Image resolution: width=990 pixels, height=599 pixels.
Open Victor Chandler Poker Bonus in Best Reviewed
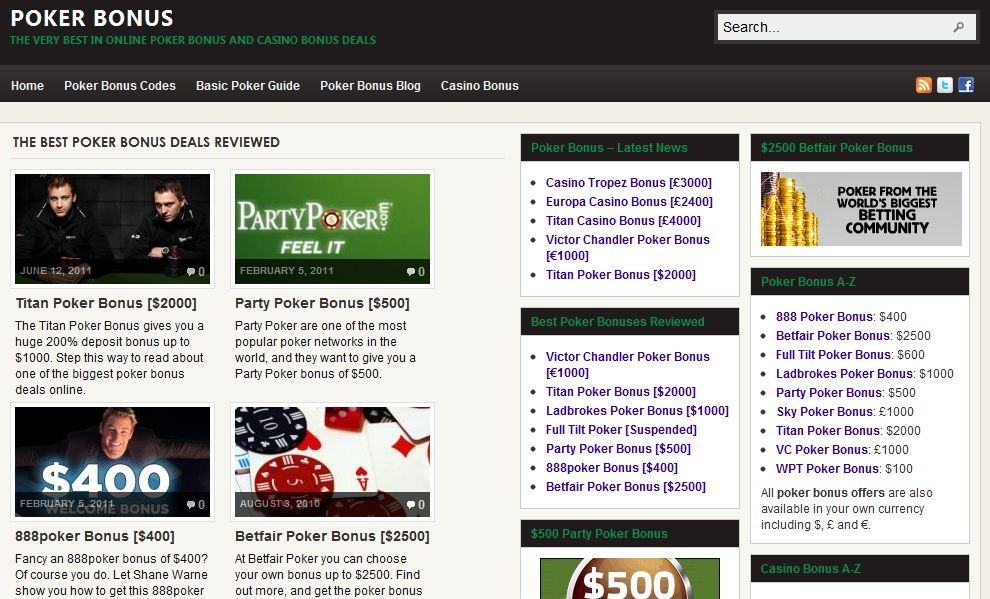point(628,364)
